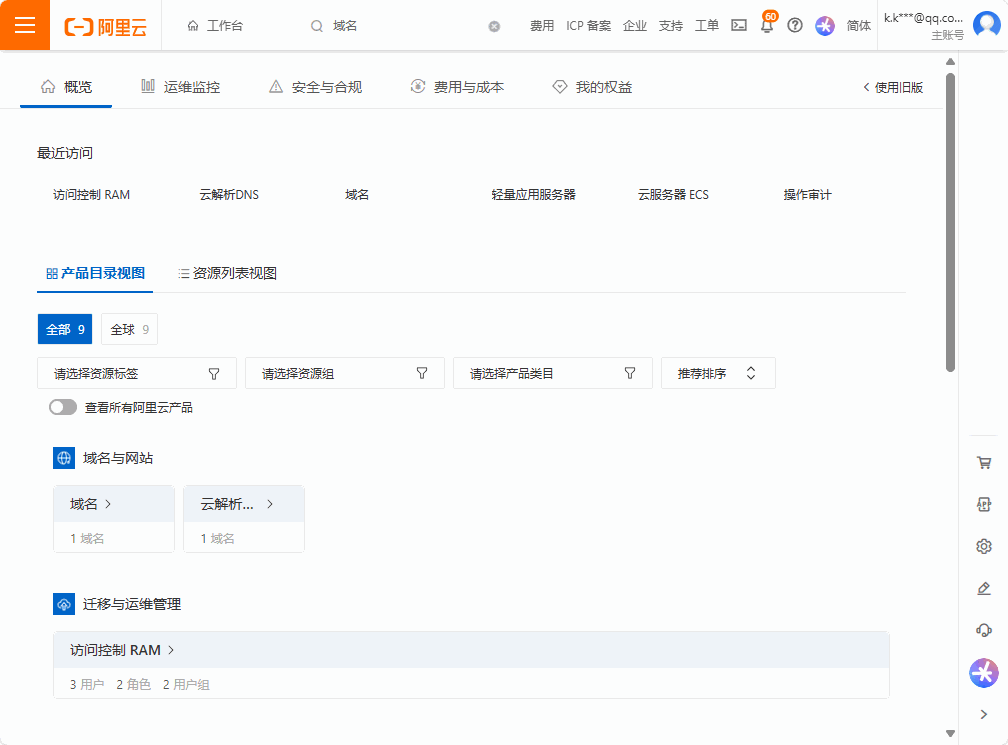Click the vertical scrollbar thumb
The height and width of the screenshot is (745, 1008).
tap(950, 222)
